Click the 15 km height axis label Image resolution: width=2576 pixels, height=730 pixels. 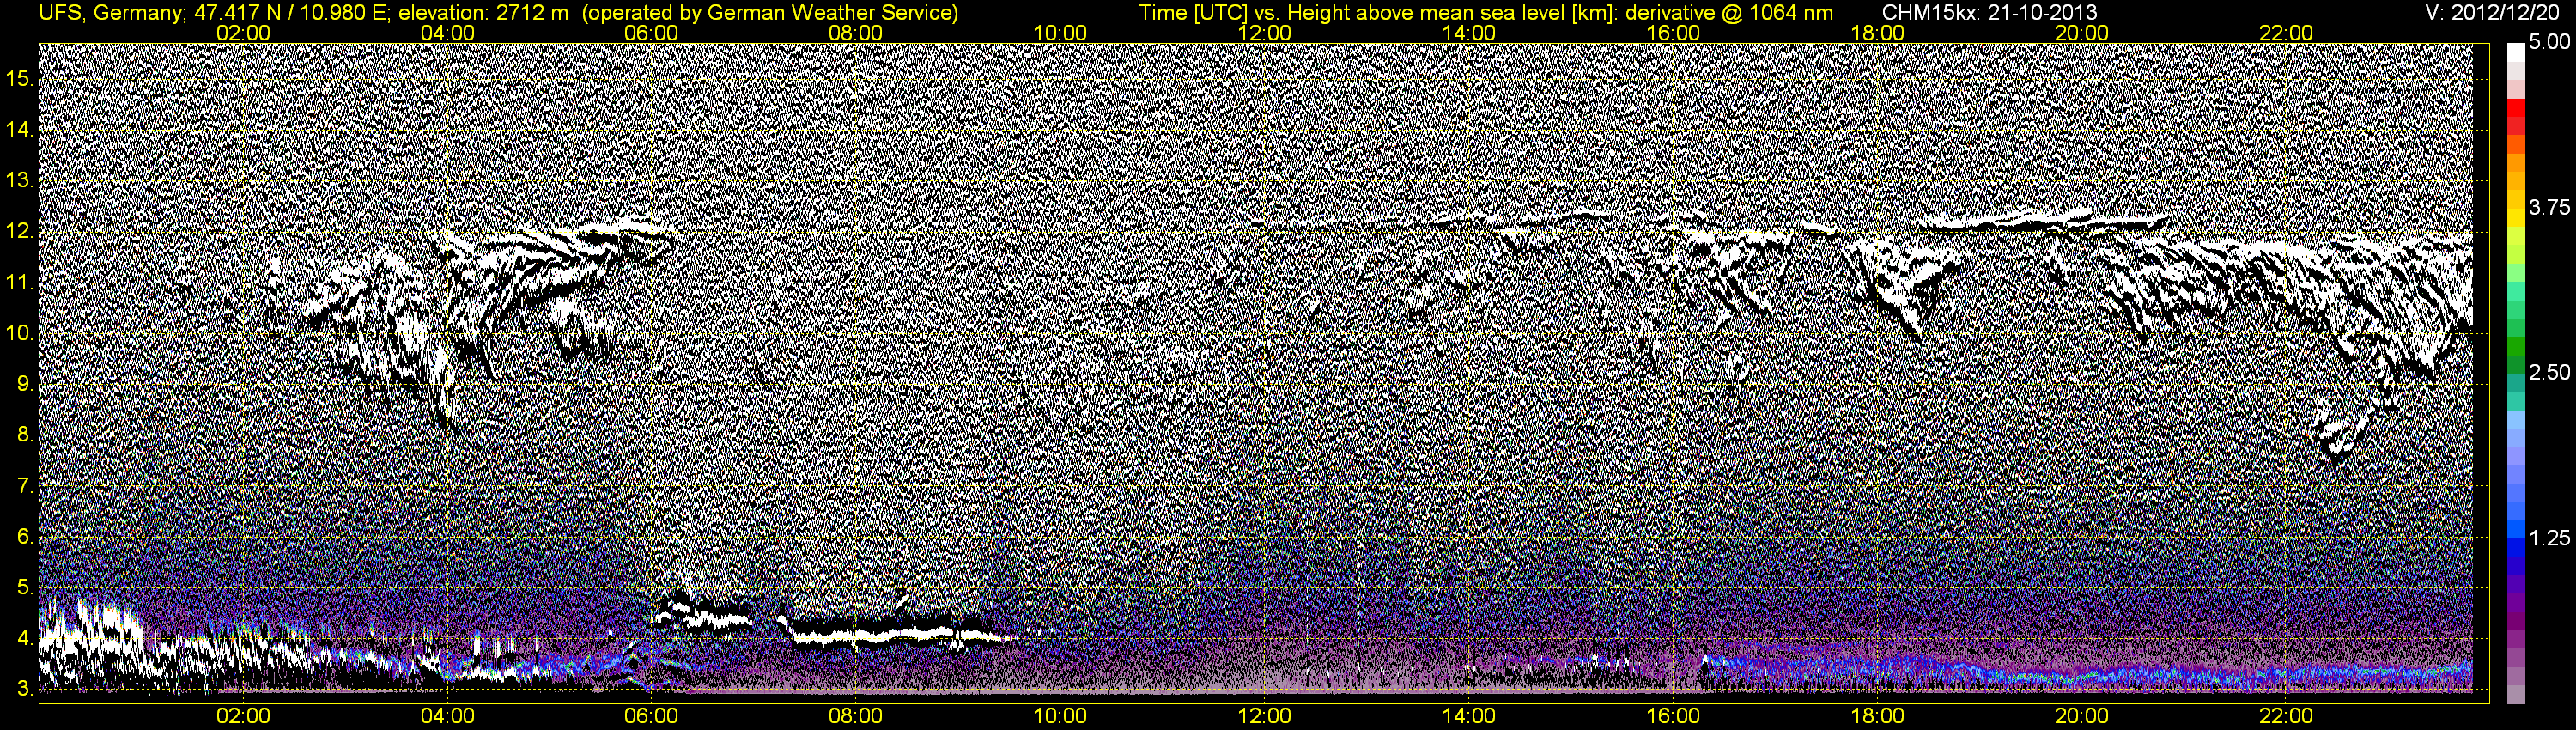click(x=20, y=78)
